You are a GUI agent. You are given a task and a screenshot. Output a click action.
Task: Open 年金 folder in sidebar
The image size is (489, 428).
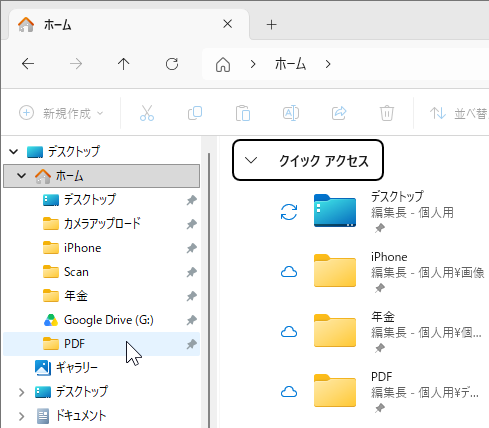click(102, 296)
